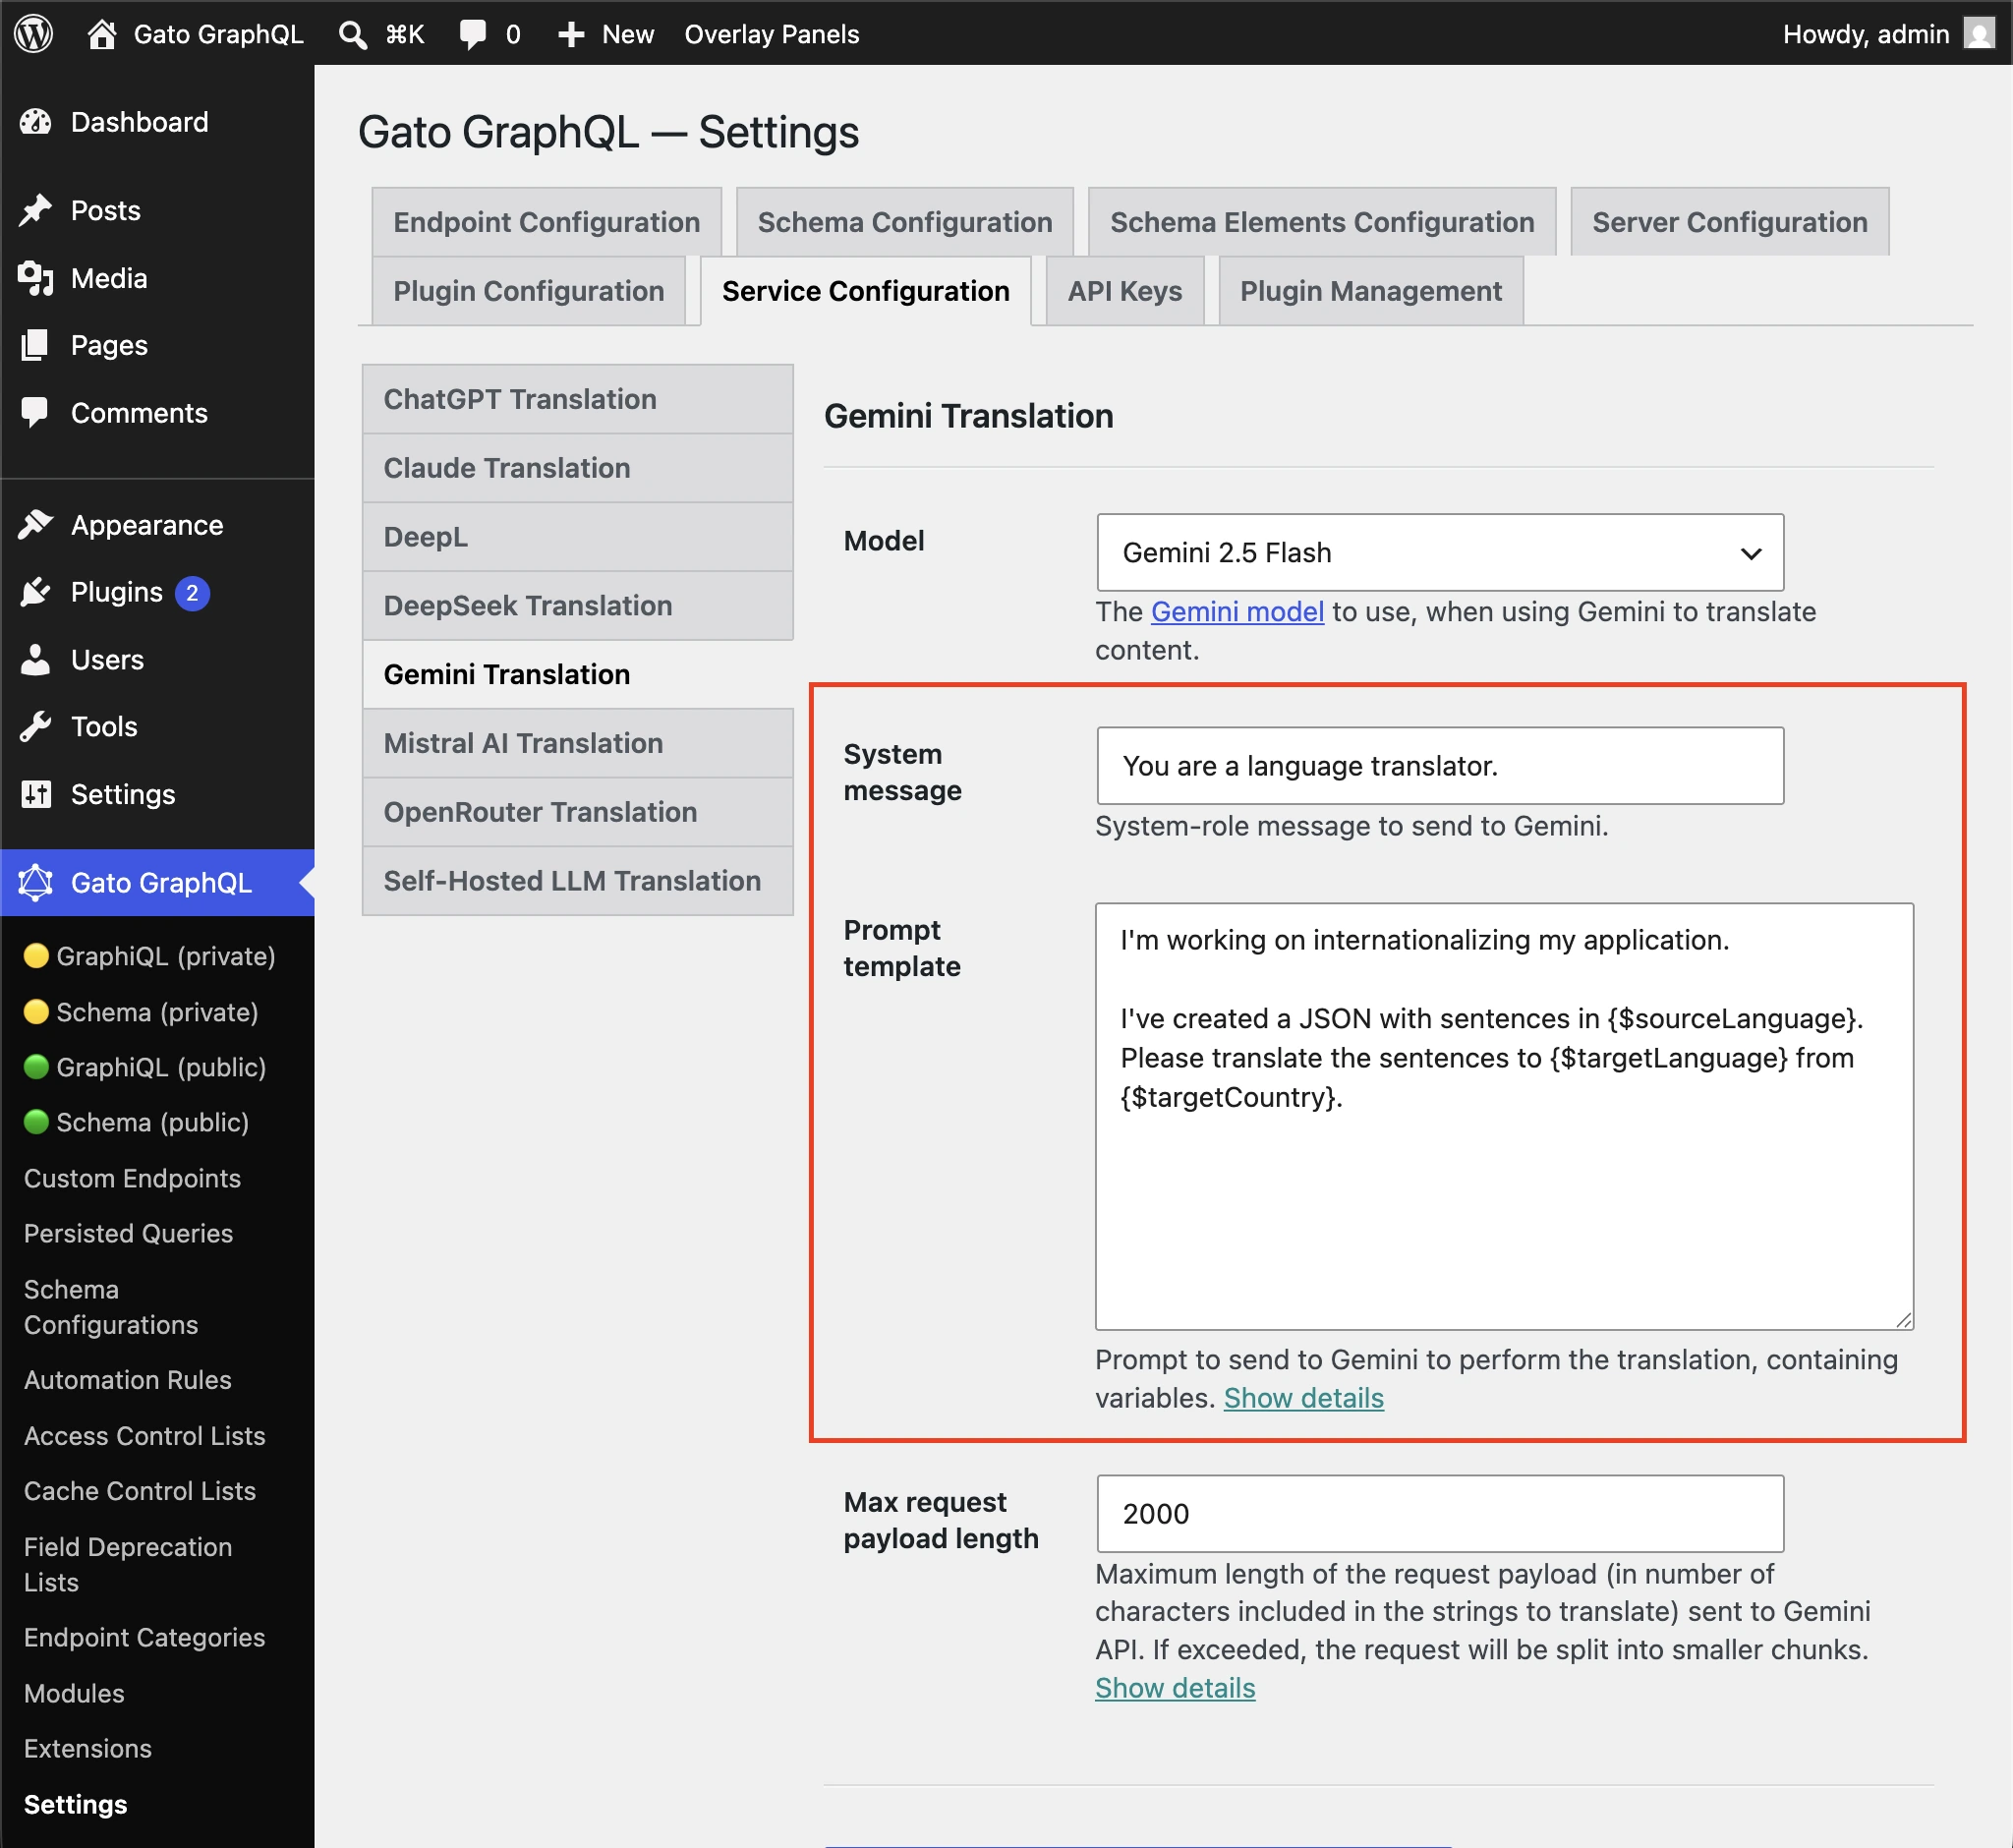The height and width of the screenshot is (1848, 2013).
Task: Click the Media icon in sidebar
Action: click(x=36, y=278)
